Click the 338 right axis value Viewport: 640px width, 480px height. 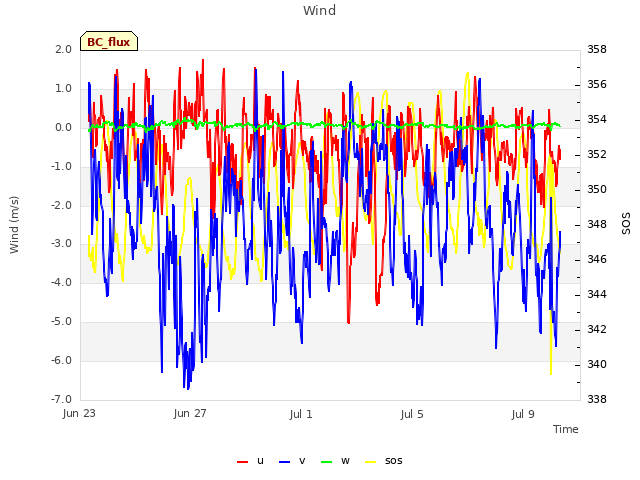click(597, 399)
